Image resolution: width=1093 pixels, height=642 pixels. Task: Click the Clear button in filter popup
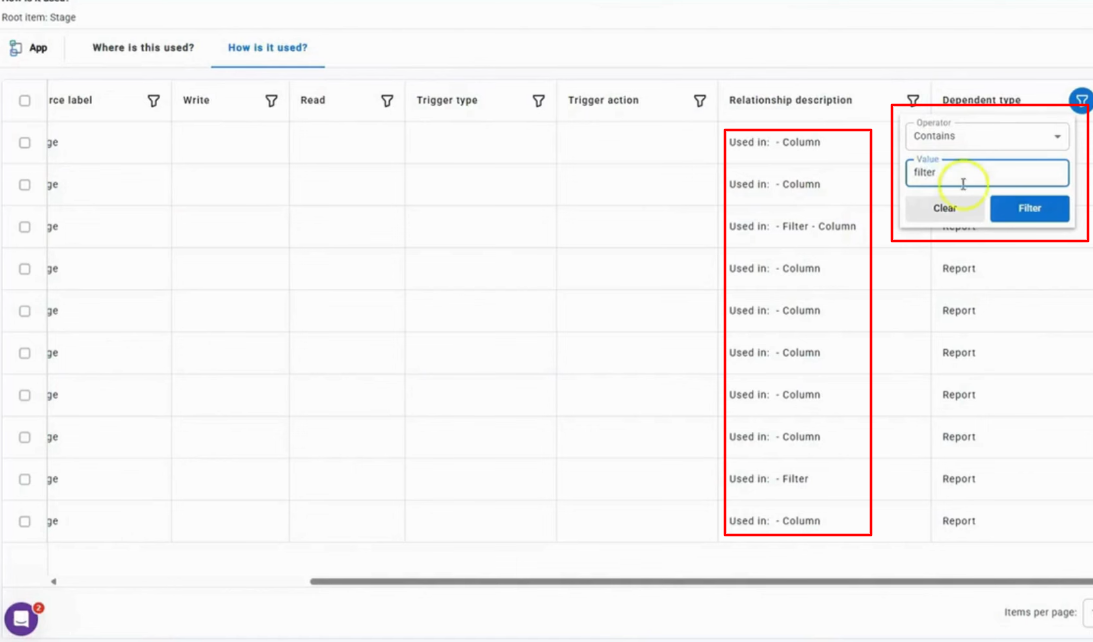click(944, 208)
